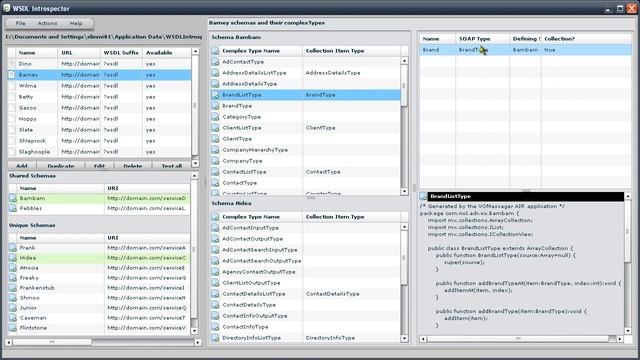
Task: Click the Edit button under WSDL list
Action: 99,166
